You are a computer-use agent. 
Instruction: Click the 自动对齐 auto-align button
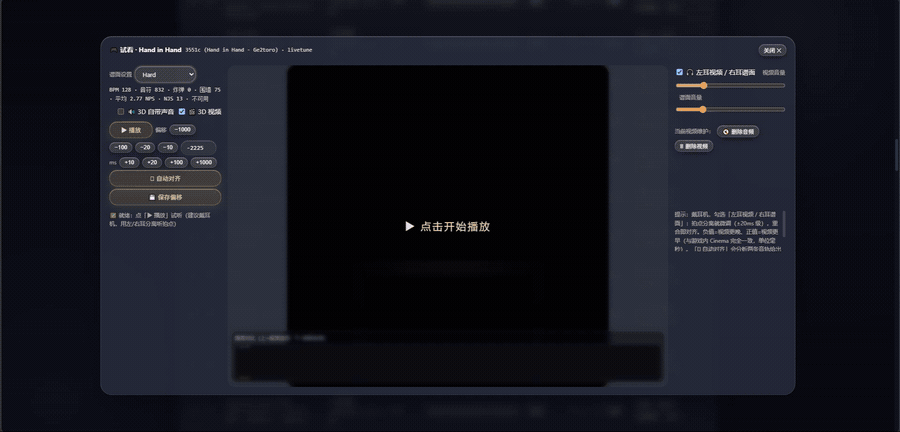tap(165, 178)
